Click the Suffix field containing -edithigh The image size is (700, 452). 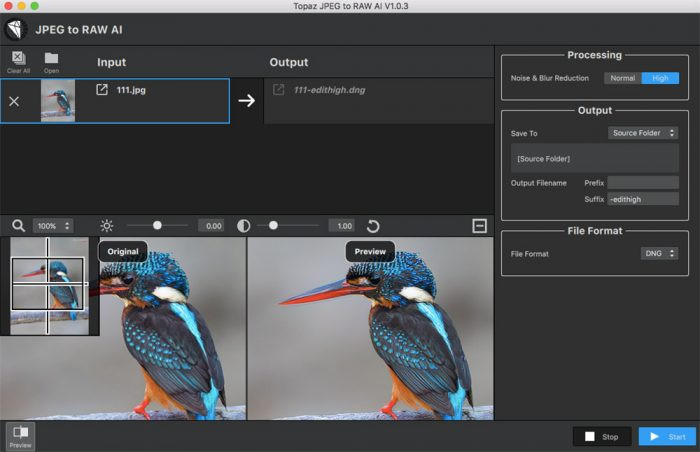click(x=643, y=199)
